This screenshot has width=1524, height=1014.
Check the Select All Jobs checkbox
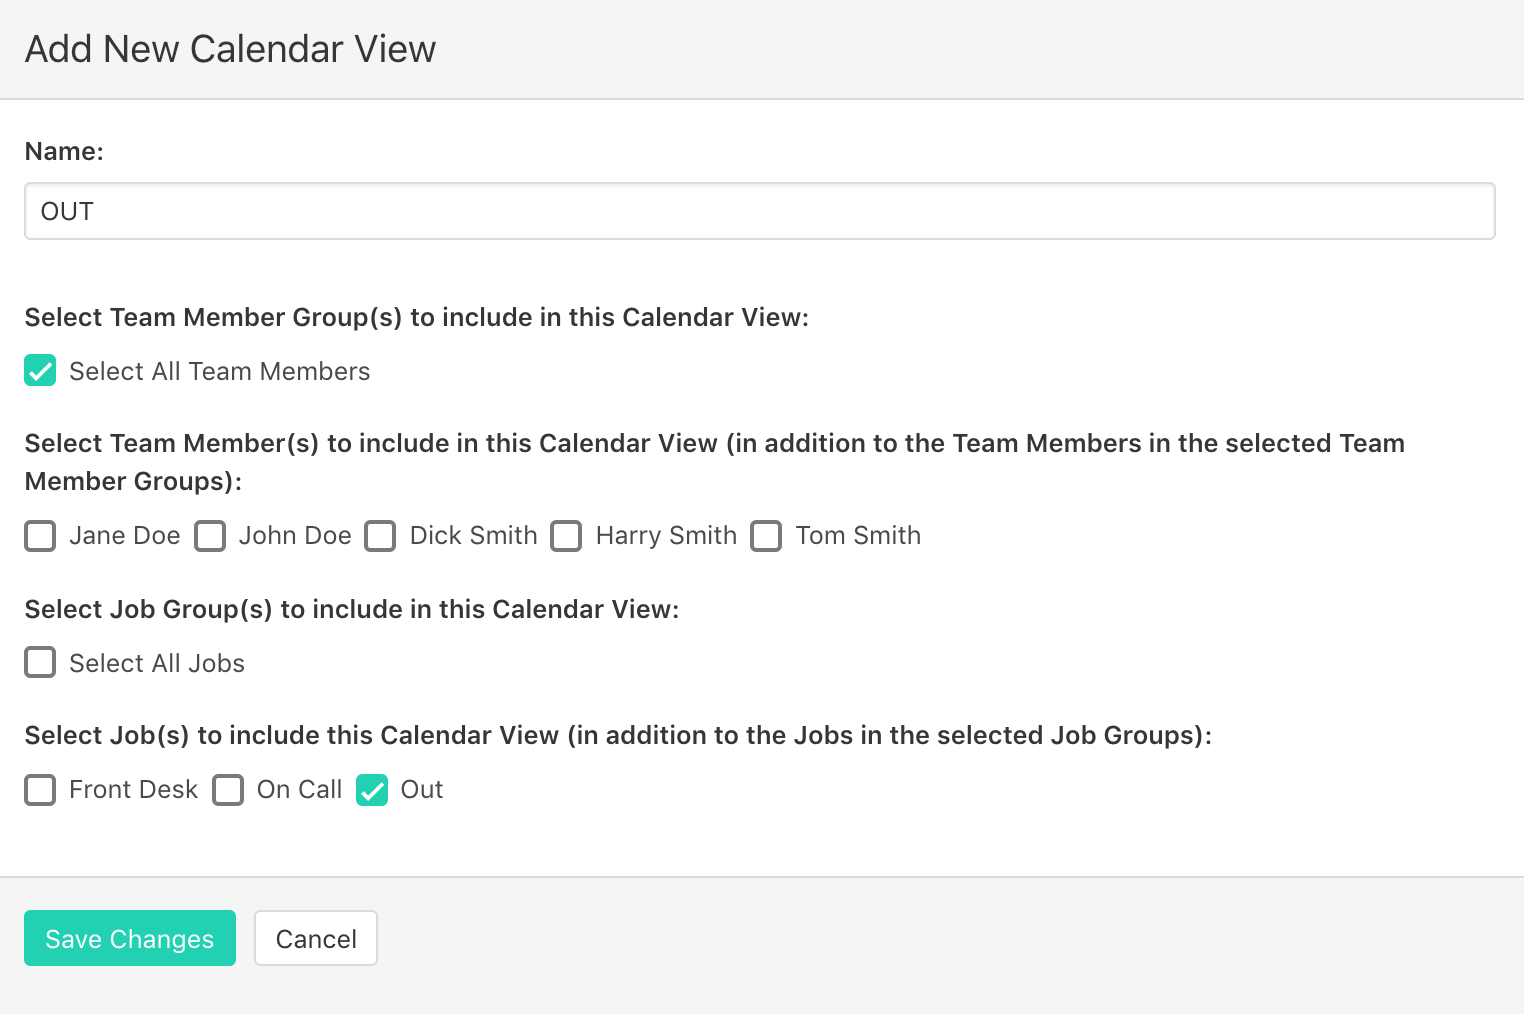tap(40, 663)
